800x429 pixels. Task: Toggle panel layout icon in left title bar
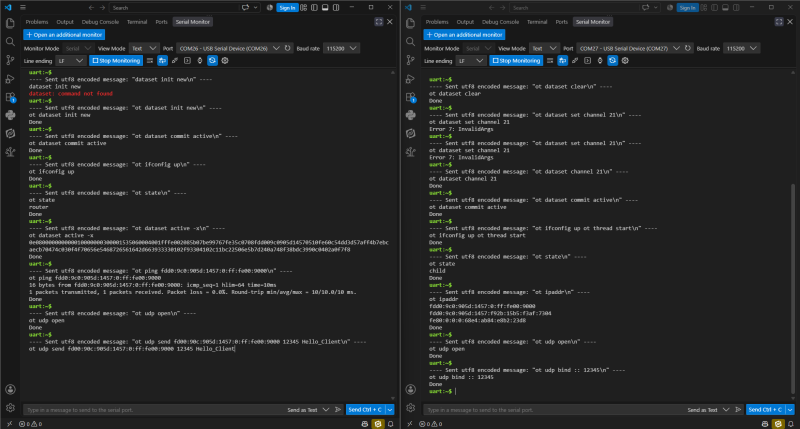click(x=325, y=8)
